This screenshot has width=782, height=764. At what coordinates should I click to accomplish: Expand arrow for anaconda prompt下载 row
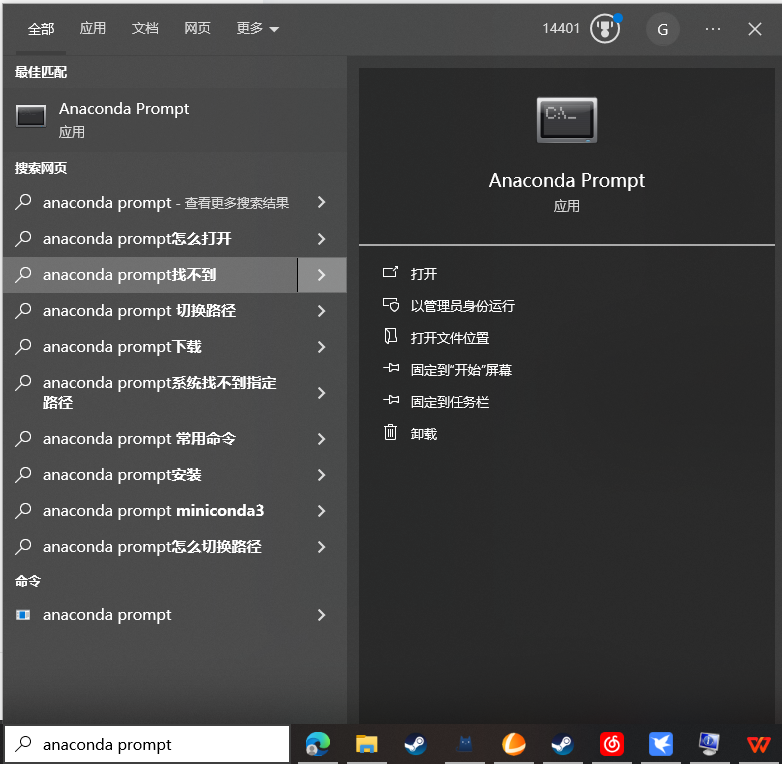[x=322, y=347]
